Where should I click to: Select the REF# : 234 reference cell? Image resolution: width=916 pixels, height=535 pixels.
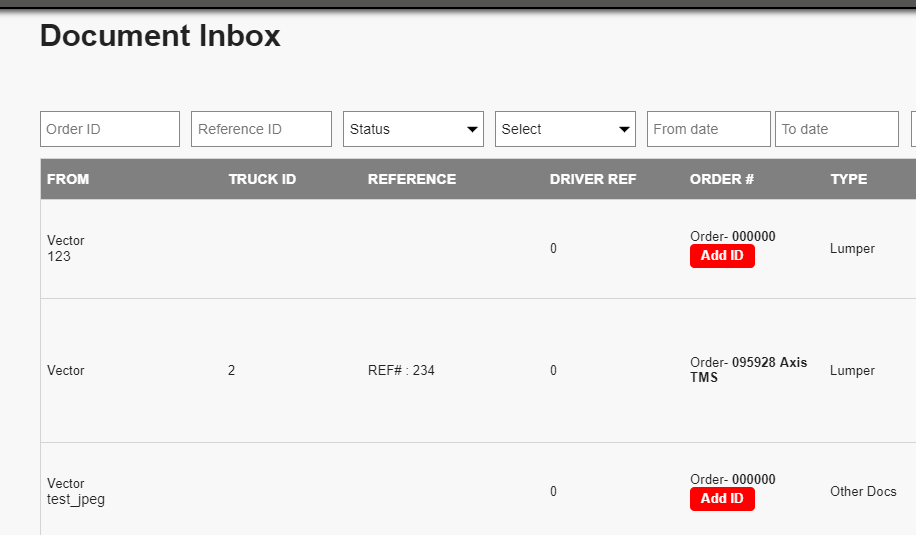pos(401,370)
